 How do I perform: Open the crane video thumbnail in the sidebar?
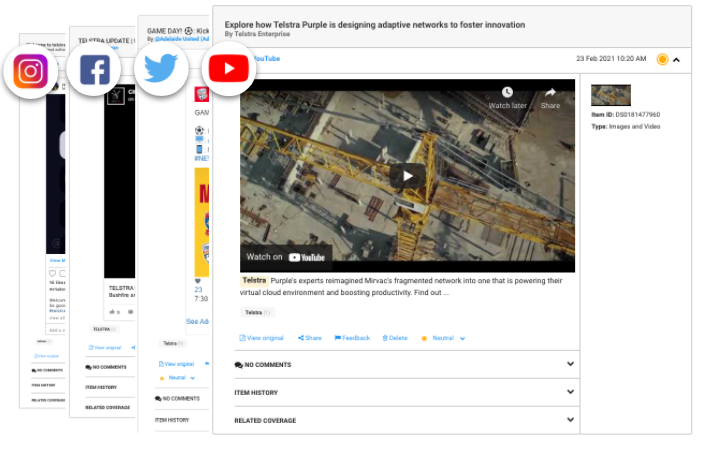click(x=611, y=95)
